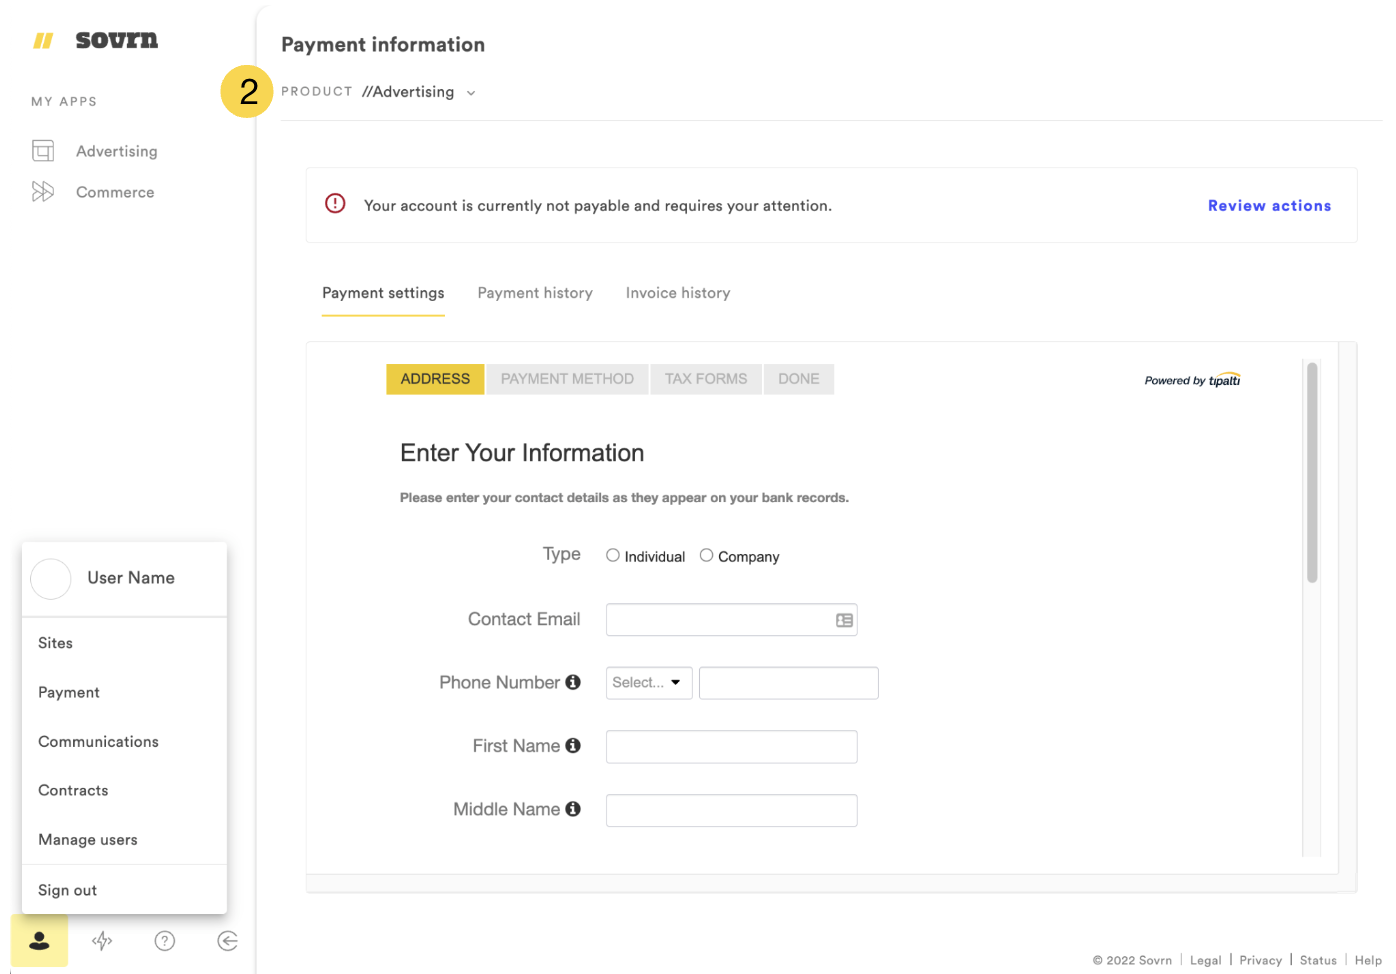Click the Review actions link

coord(1269,206)
